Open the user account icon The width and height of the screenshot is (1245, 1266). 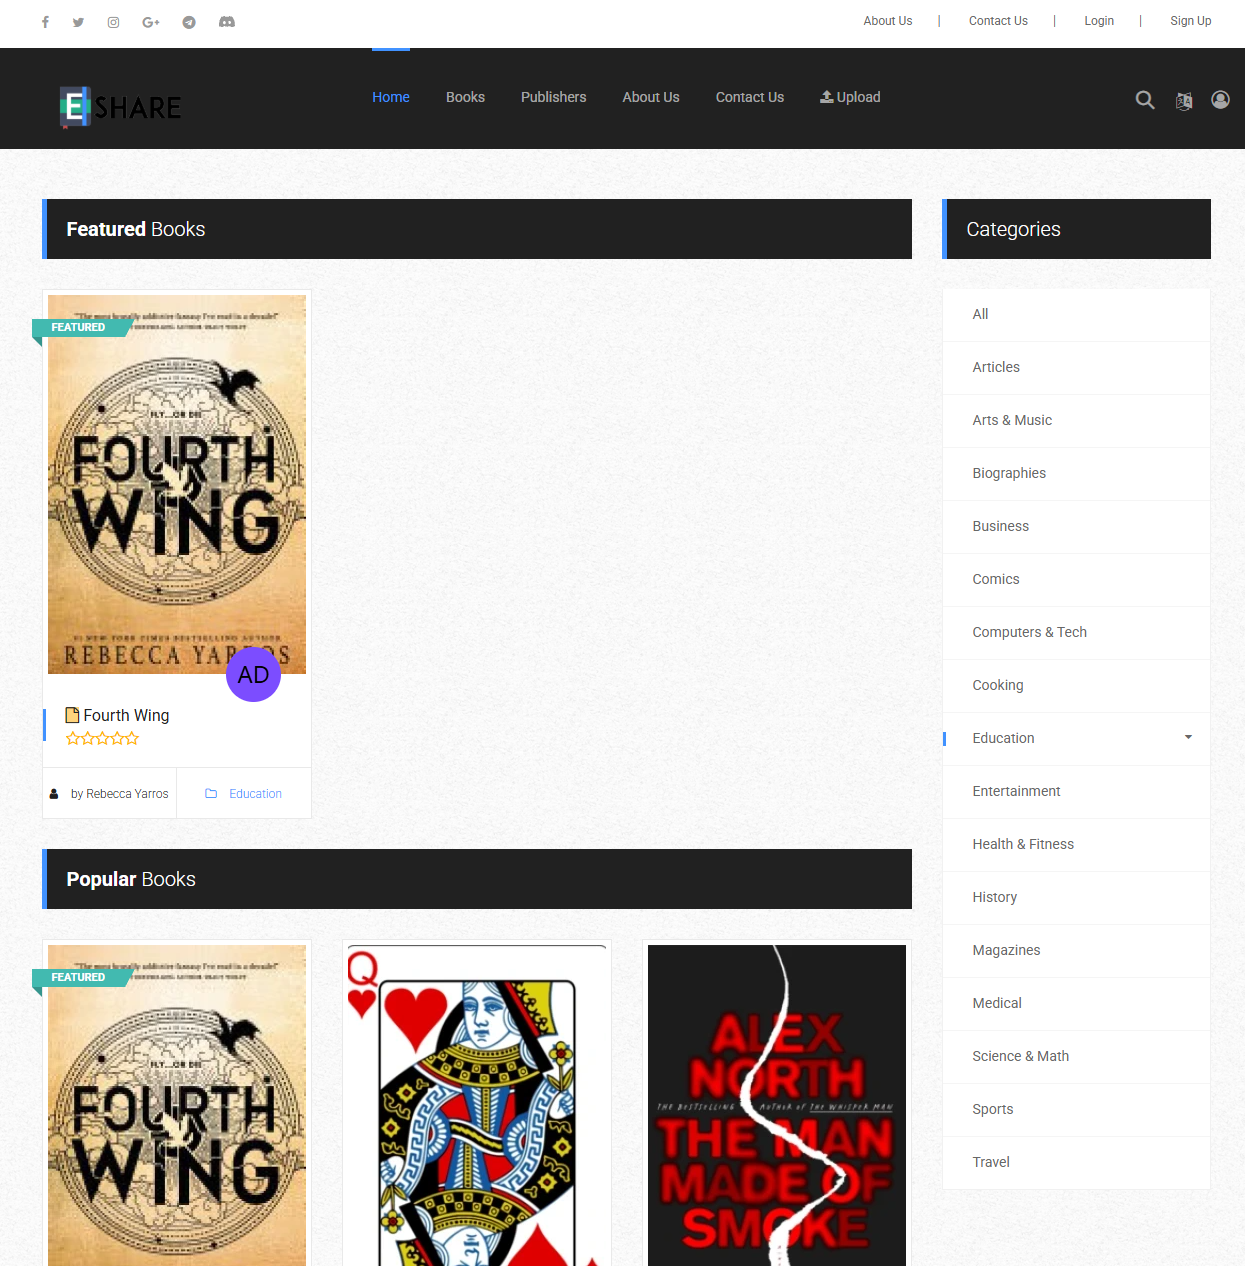(x=1220, y=99)
